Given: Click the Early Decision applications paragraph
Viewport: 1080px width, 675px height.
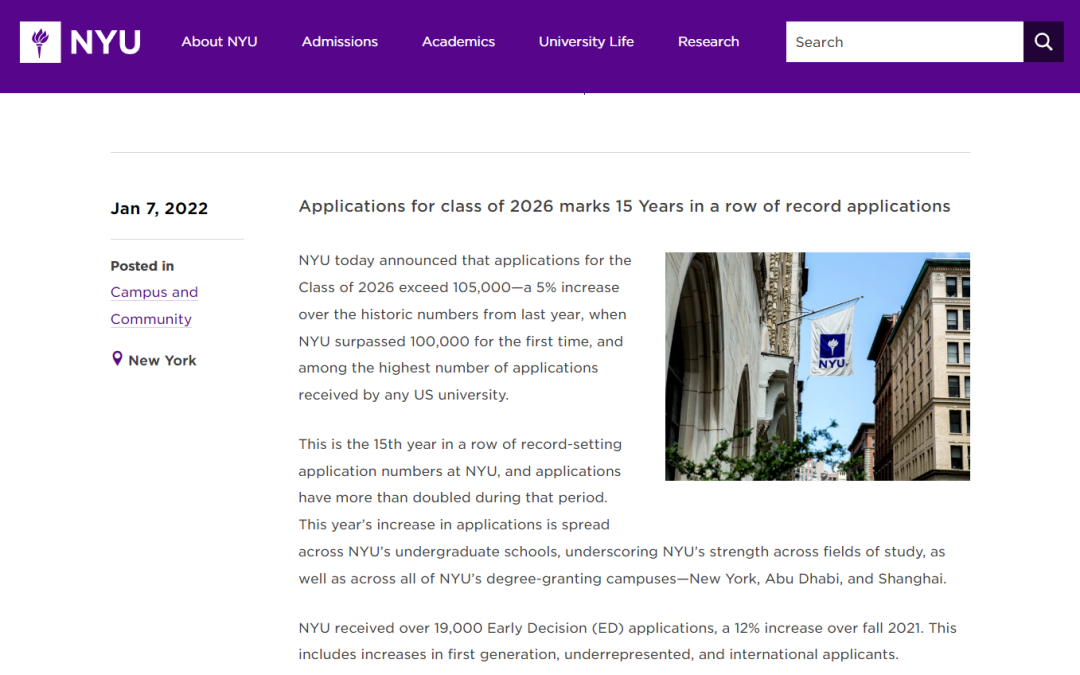Looking at the screenshot, I should point(627,641).
